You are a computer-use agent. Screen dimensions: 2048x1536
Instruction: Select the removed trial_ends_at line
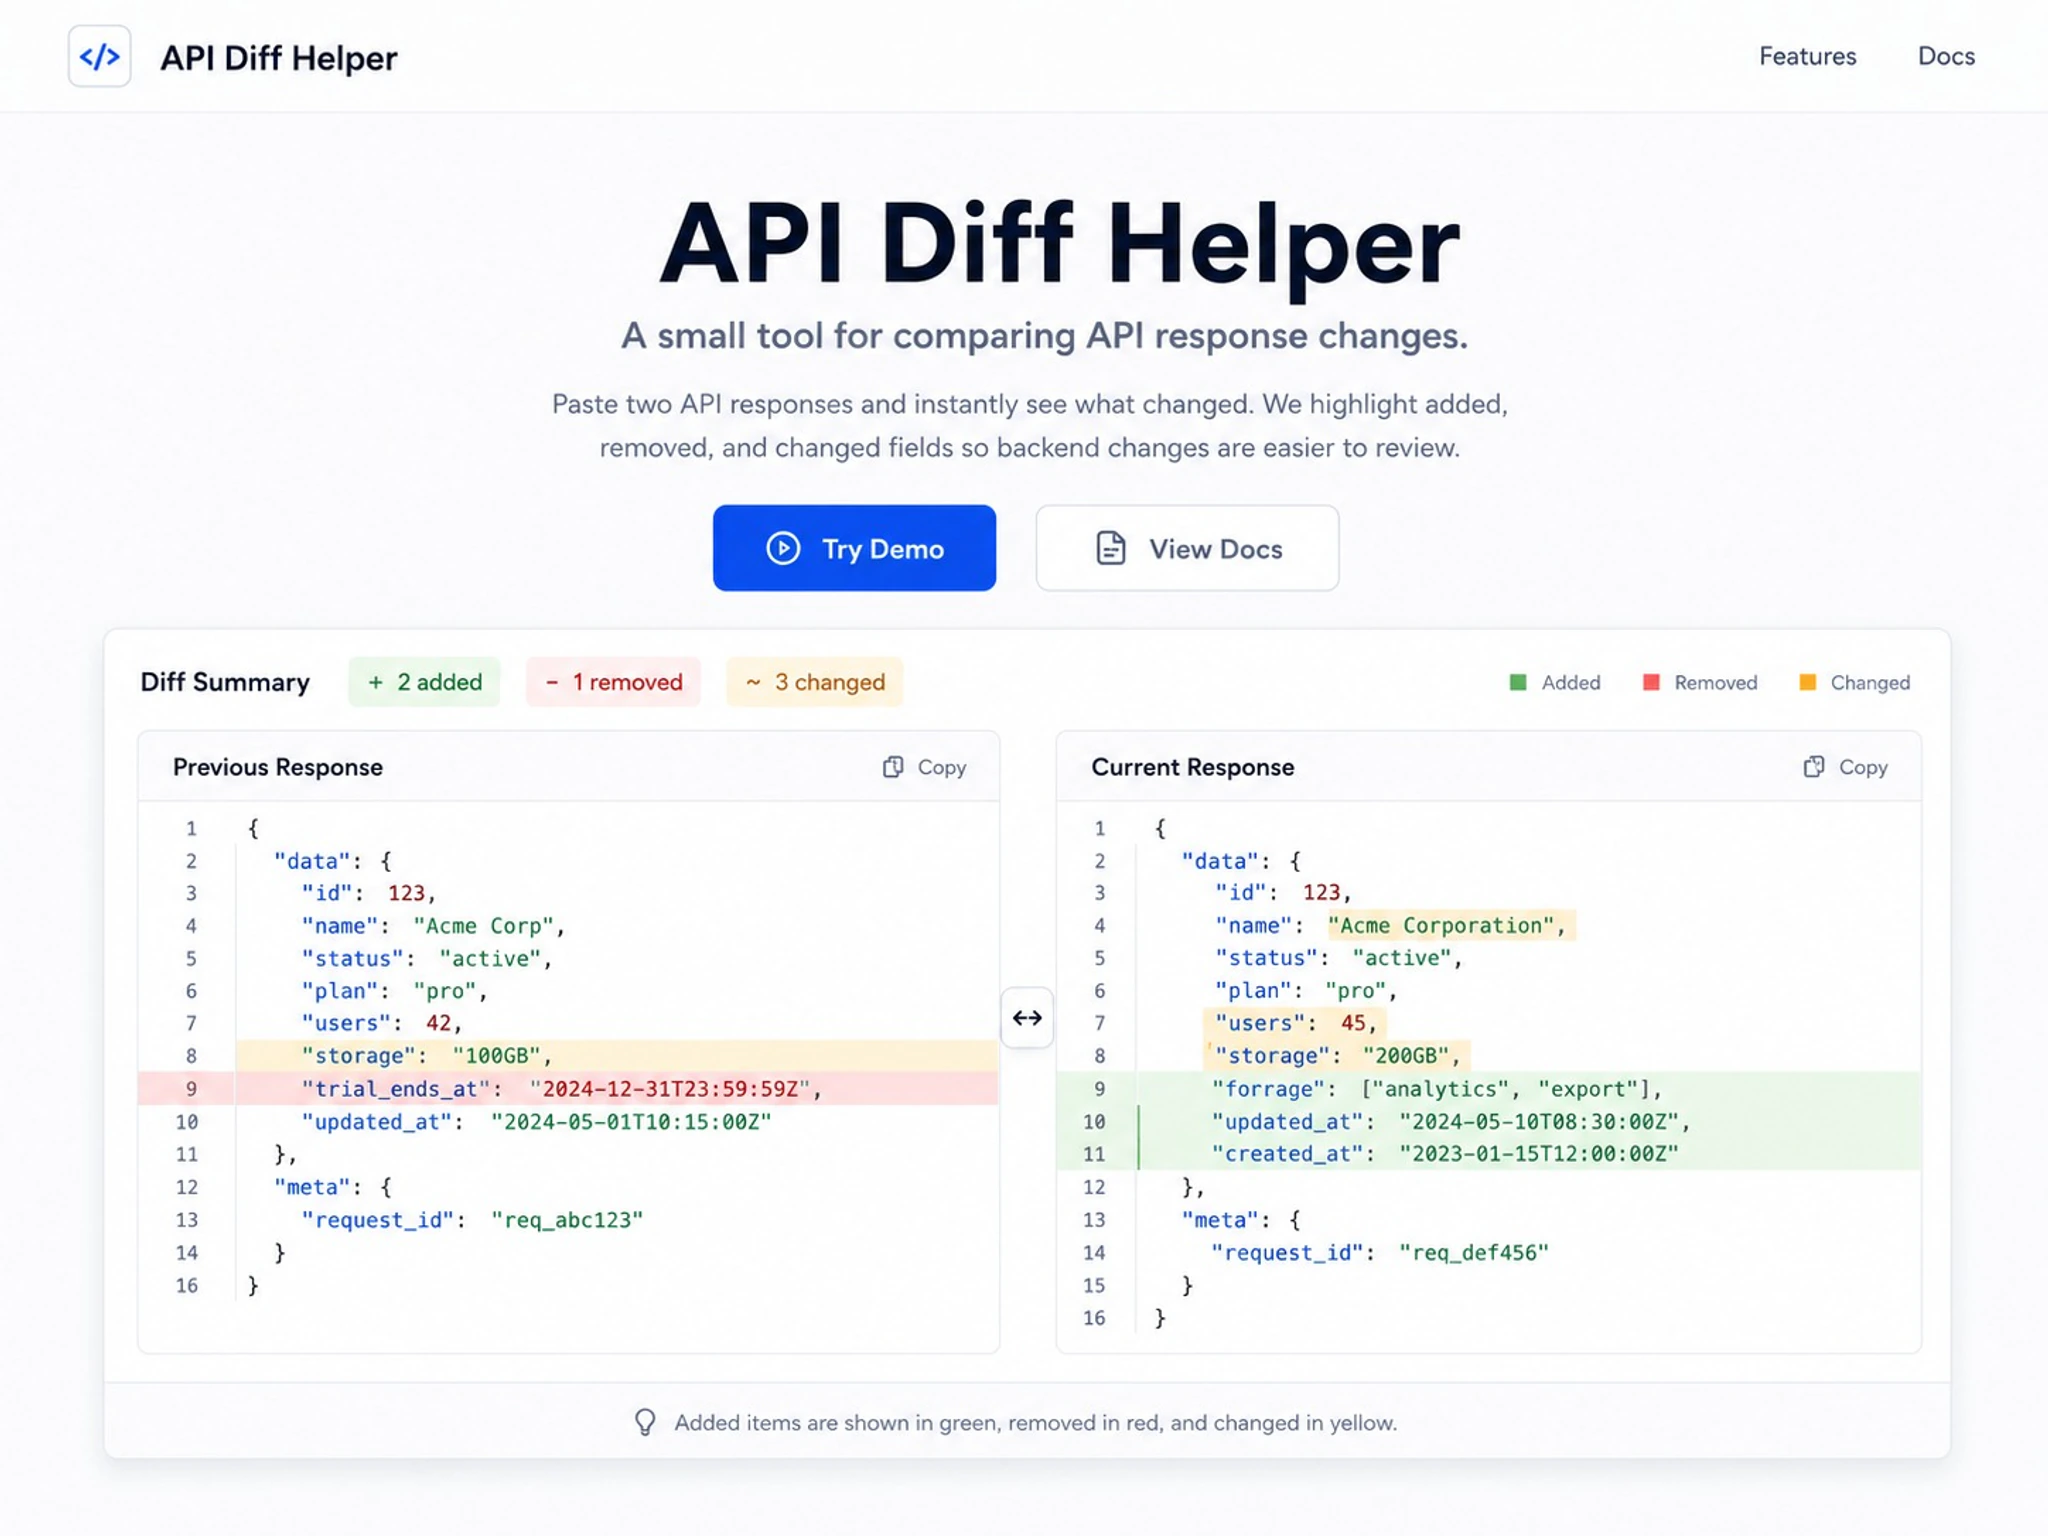pos(568,1088)
